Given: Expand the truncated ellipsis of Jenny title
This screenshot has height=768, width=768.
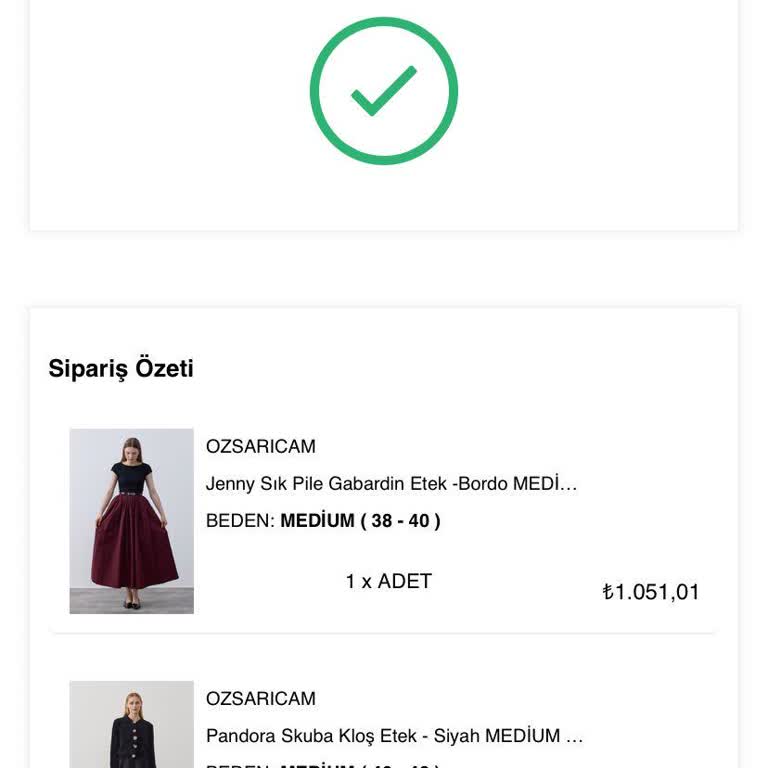Looking at the screenshot, I should pos(569,485).
